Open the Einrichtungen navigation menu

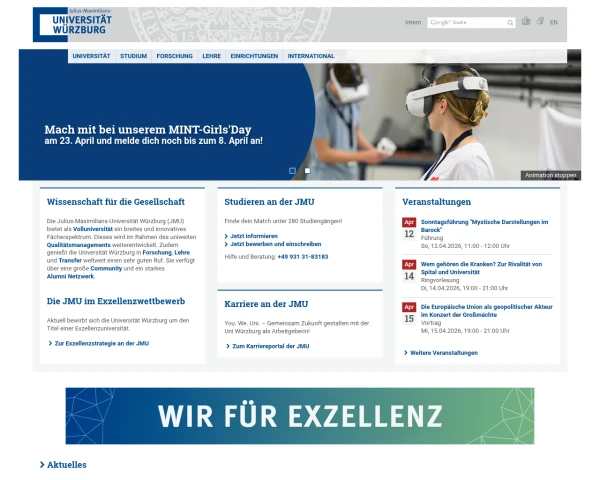[254, 56]
